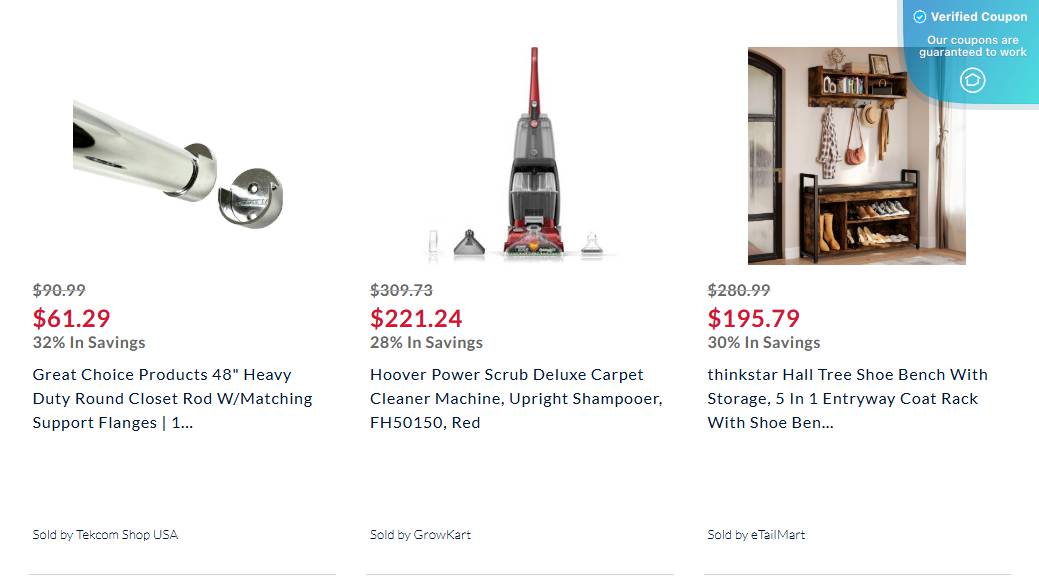Click the 30% In Savings label
The height and width of the screenshot is (576, 1039).
pos(764,342)
